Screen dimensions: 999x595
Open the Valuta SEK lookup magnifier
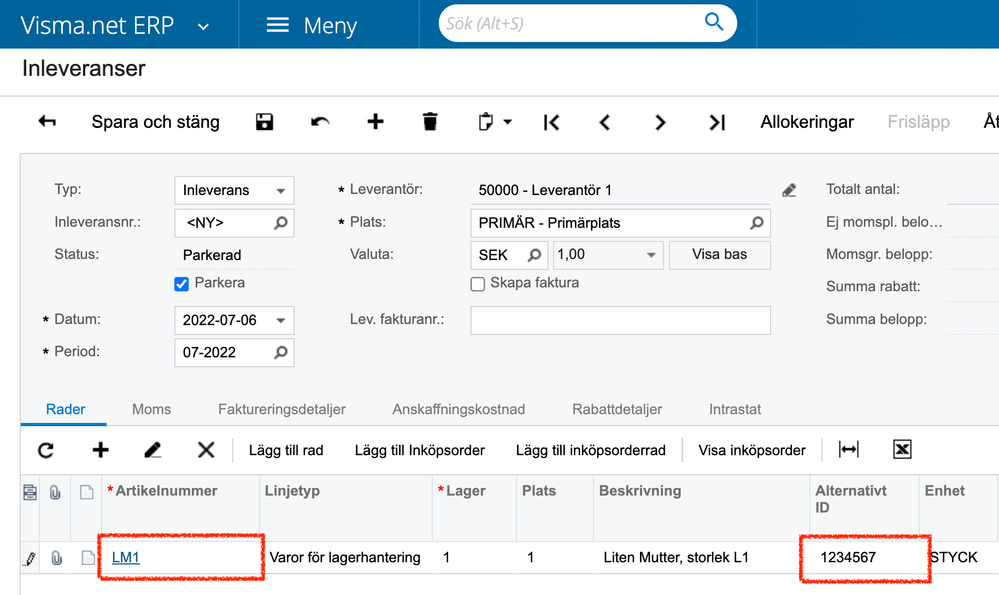tap(534, 255)
